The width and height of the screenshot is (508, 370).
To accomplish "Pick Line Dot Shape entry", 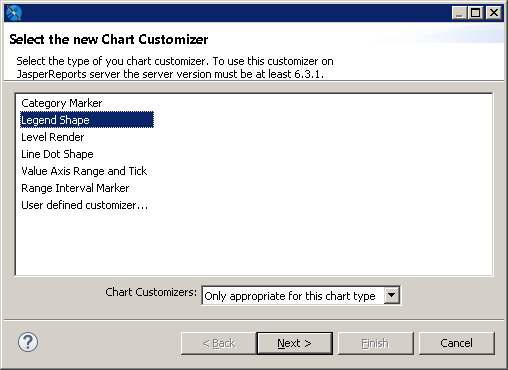I will [x=57, y=154].
